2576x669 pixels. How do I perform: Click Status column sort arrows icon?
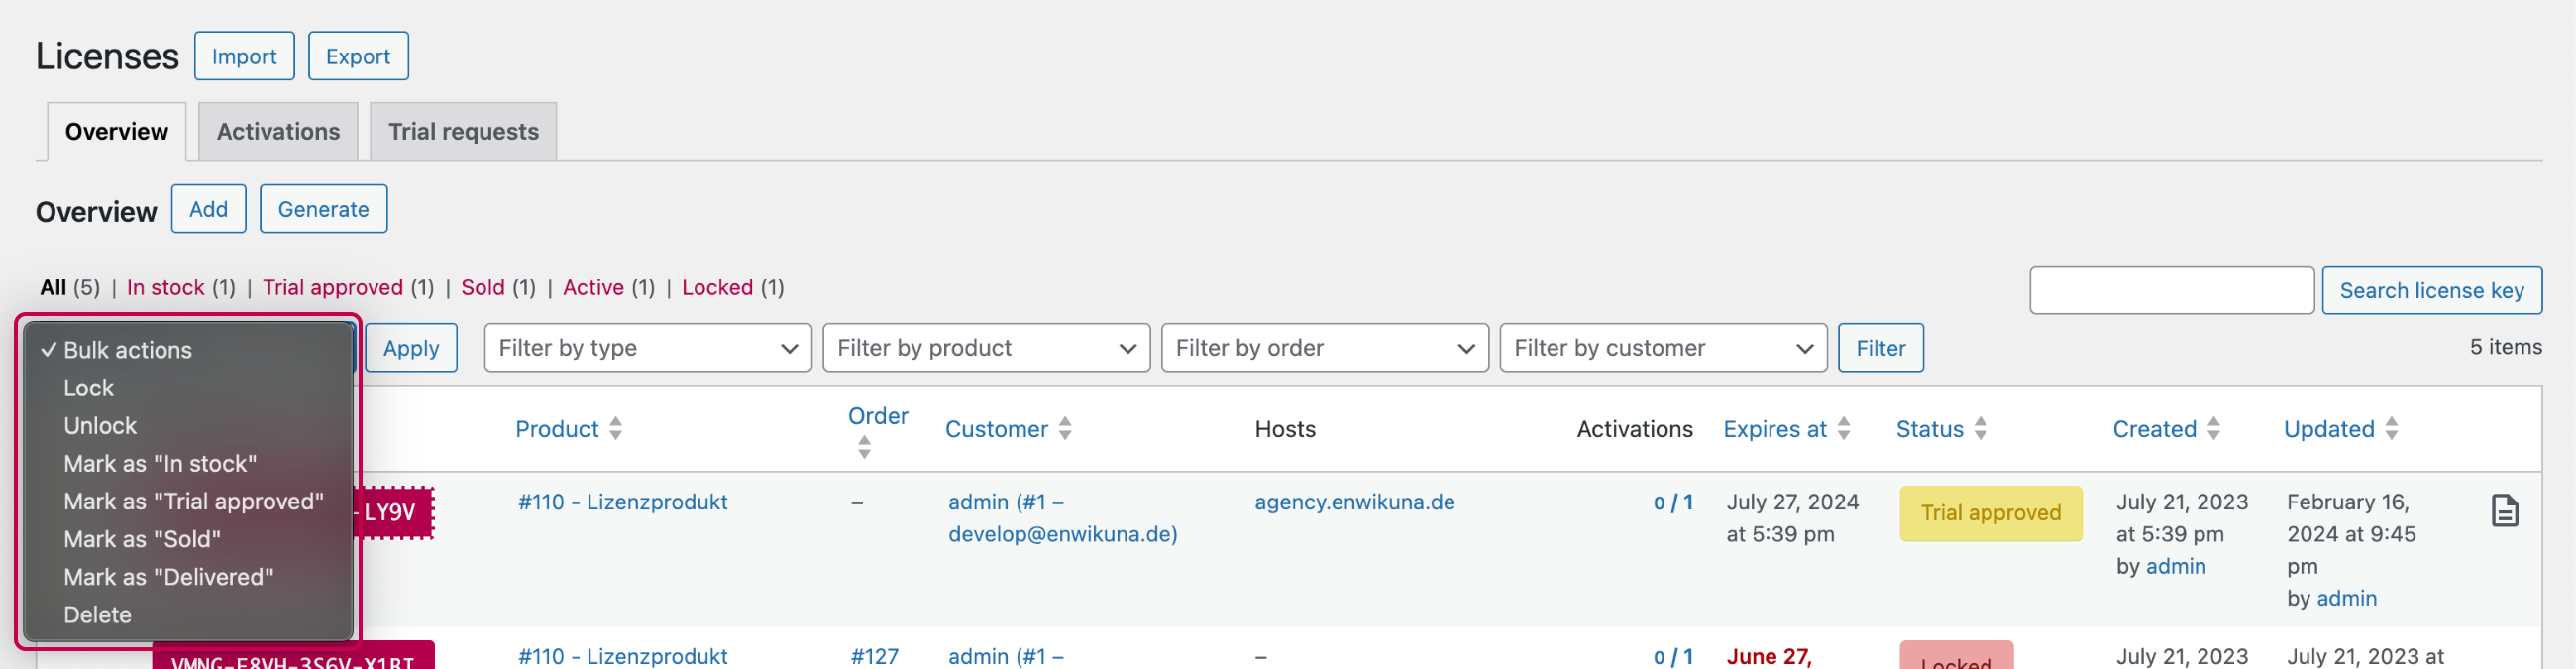(x=1980, y=429)
